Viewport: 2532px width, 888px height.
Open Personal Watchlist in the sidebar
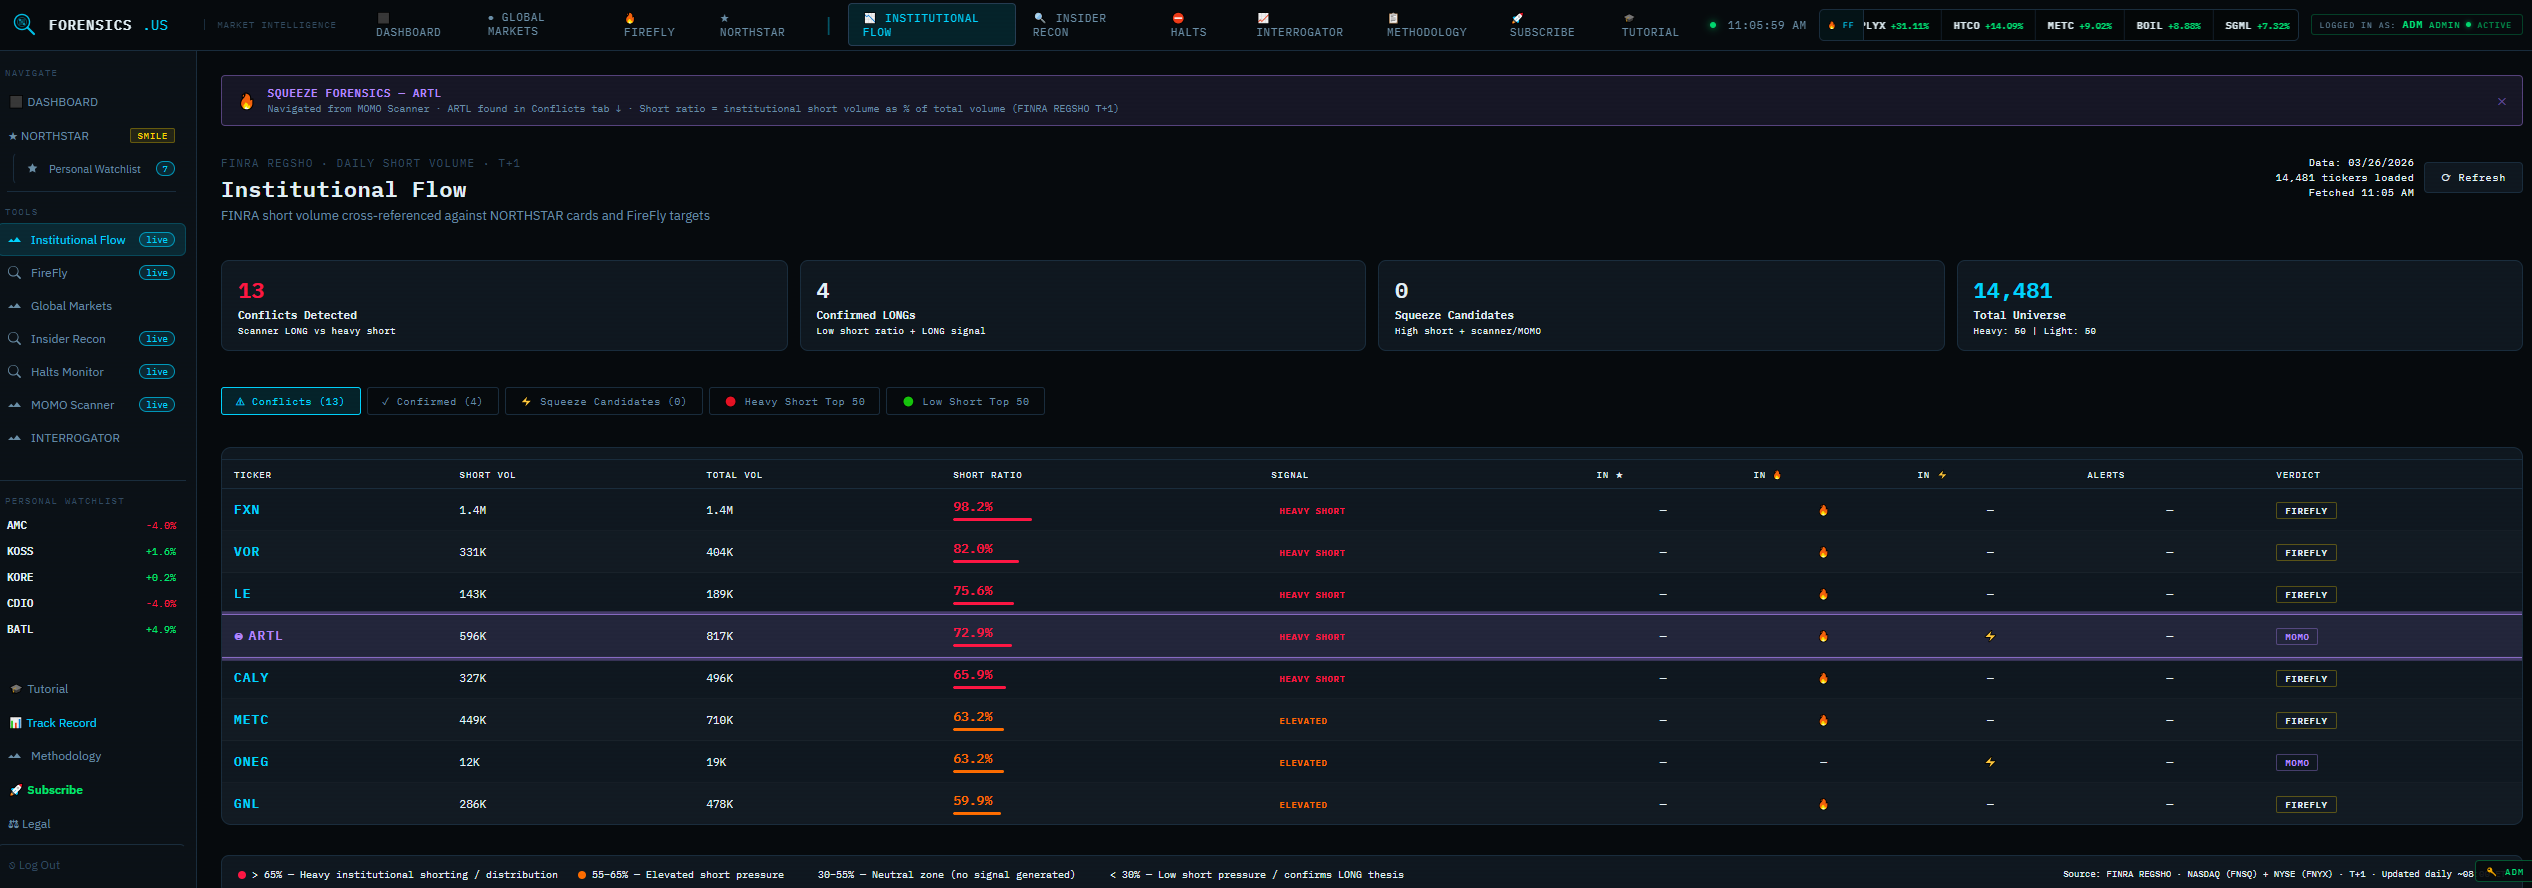tap(95, 169)
